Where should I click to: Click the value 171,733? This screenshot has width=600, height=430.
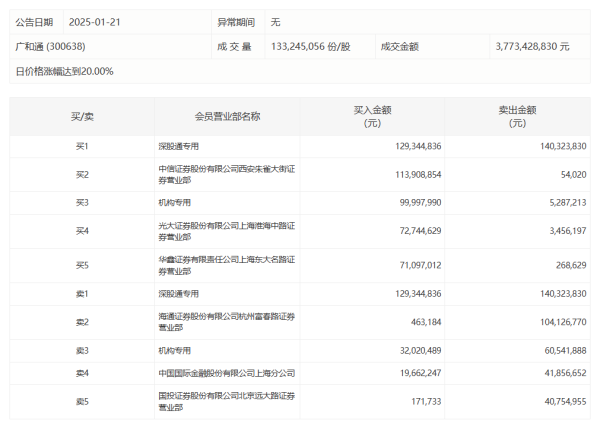(x=426, y=402)
